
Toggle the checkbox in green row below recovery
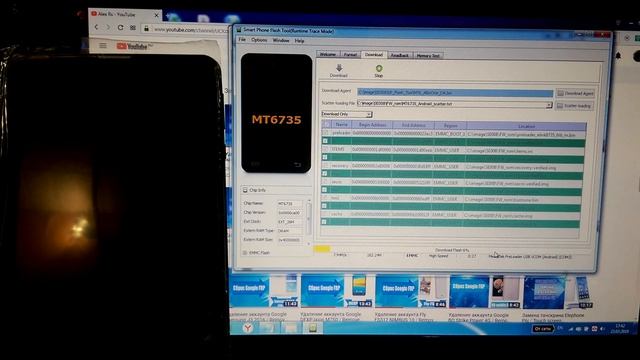click(x=324, y=173)
